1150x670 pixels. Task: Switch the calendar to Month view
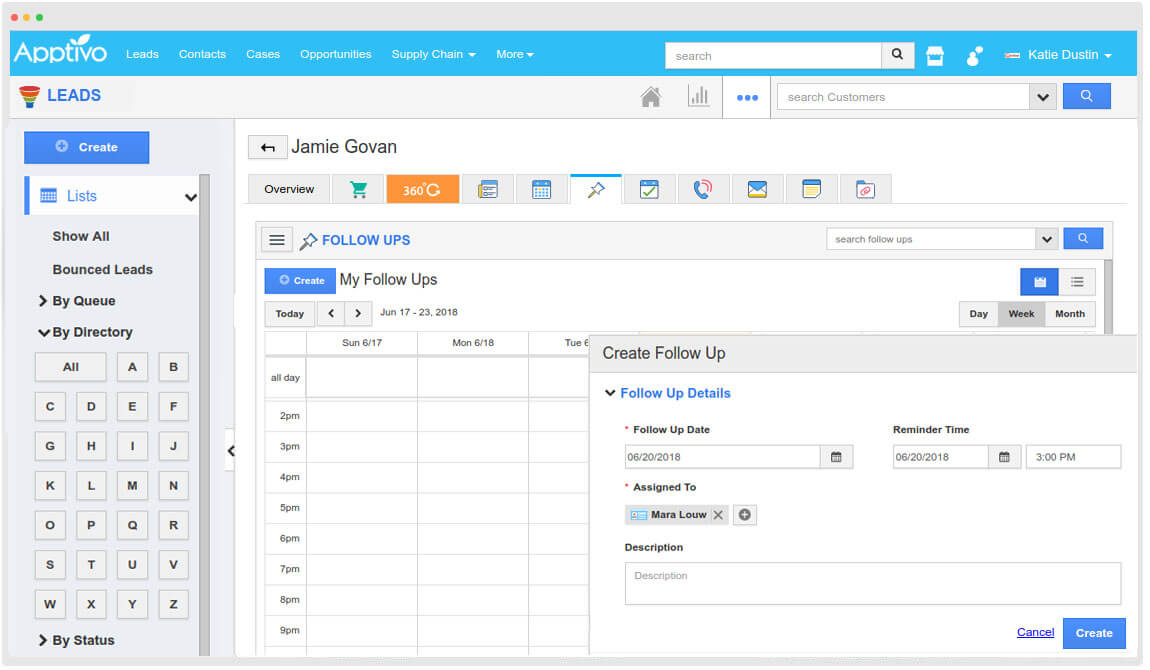point(1070,313)
